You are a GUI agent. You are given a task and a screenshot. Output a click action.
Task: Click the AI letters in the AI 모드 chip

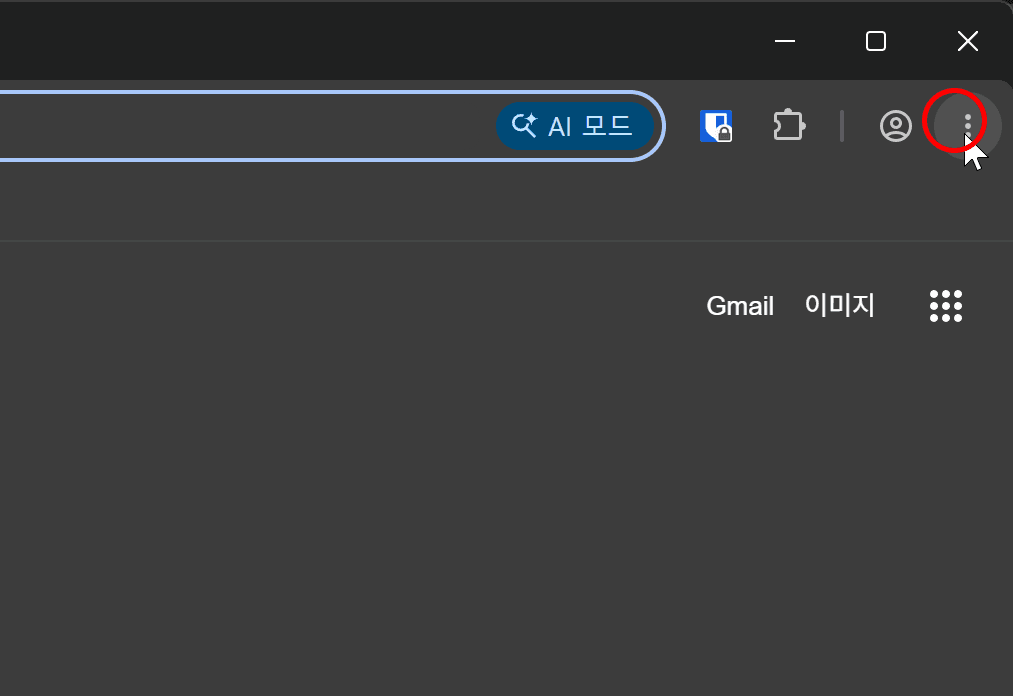(559, 127)
